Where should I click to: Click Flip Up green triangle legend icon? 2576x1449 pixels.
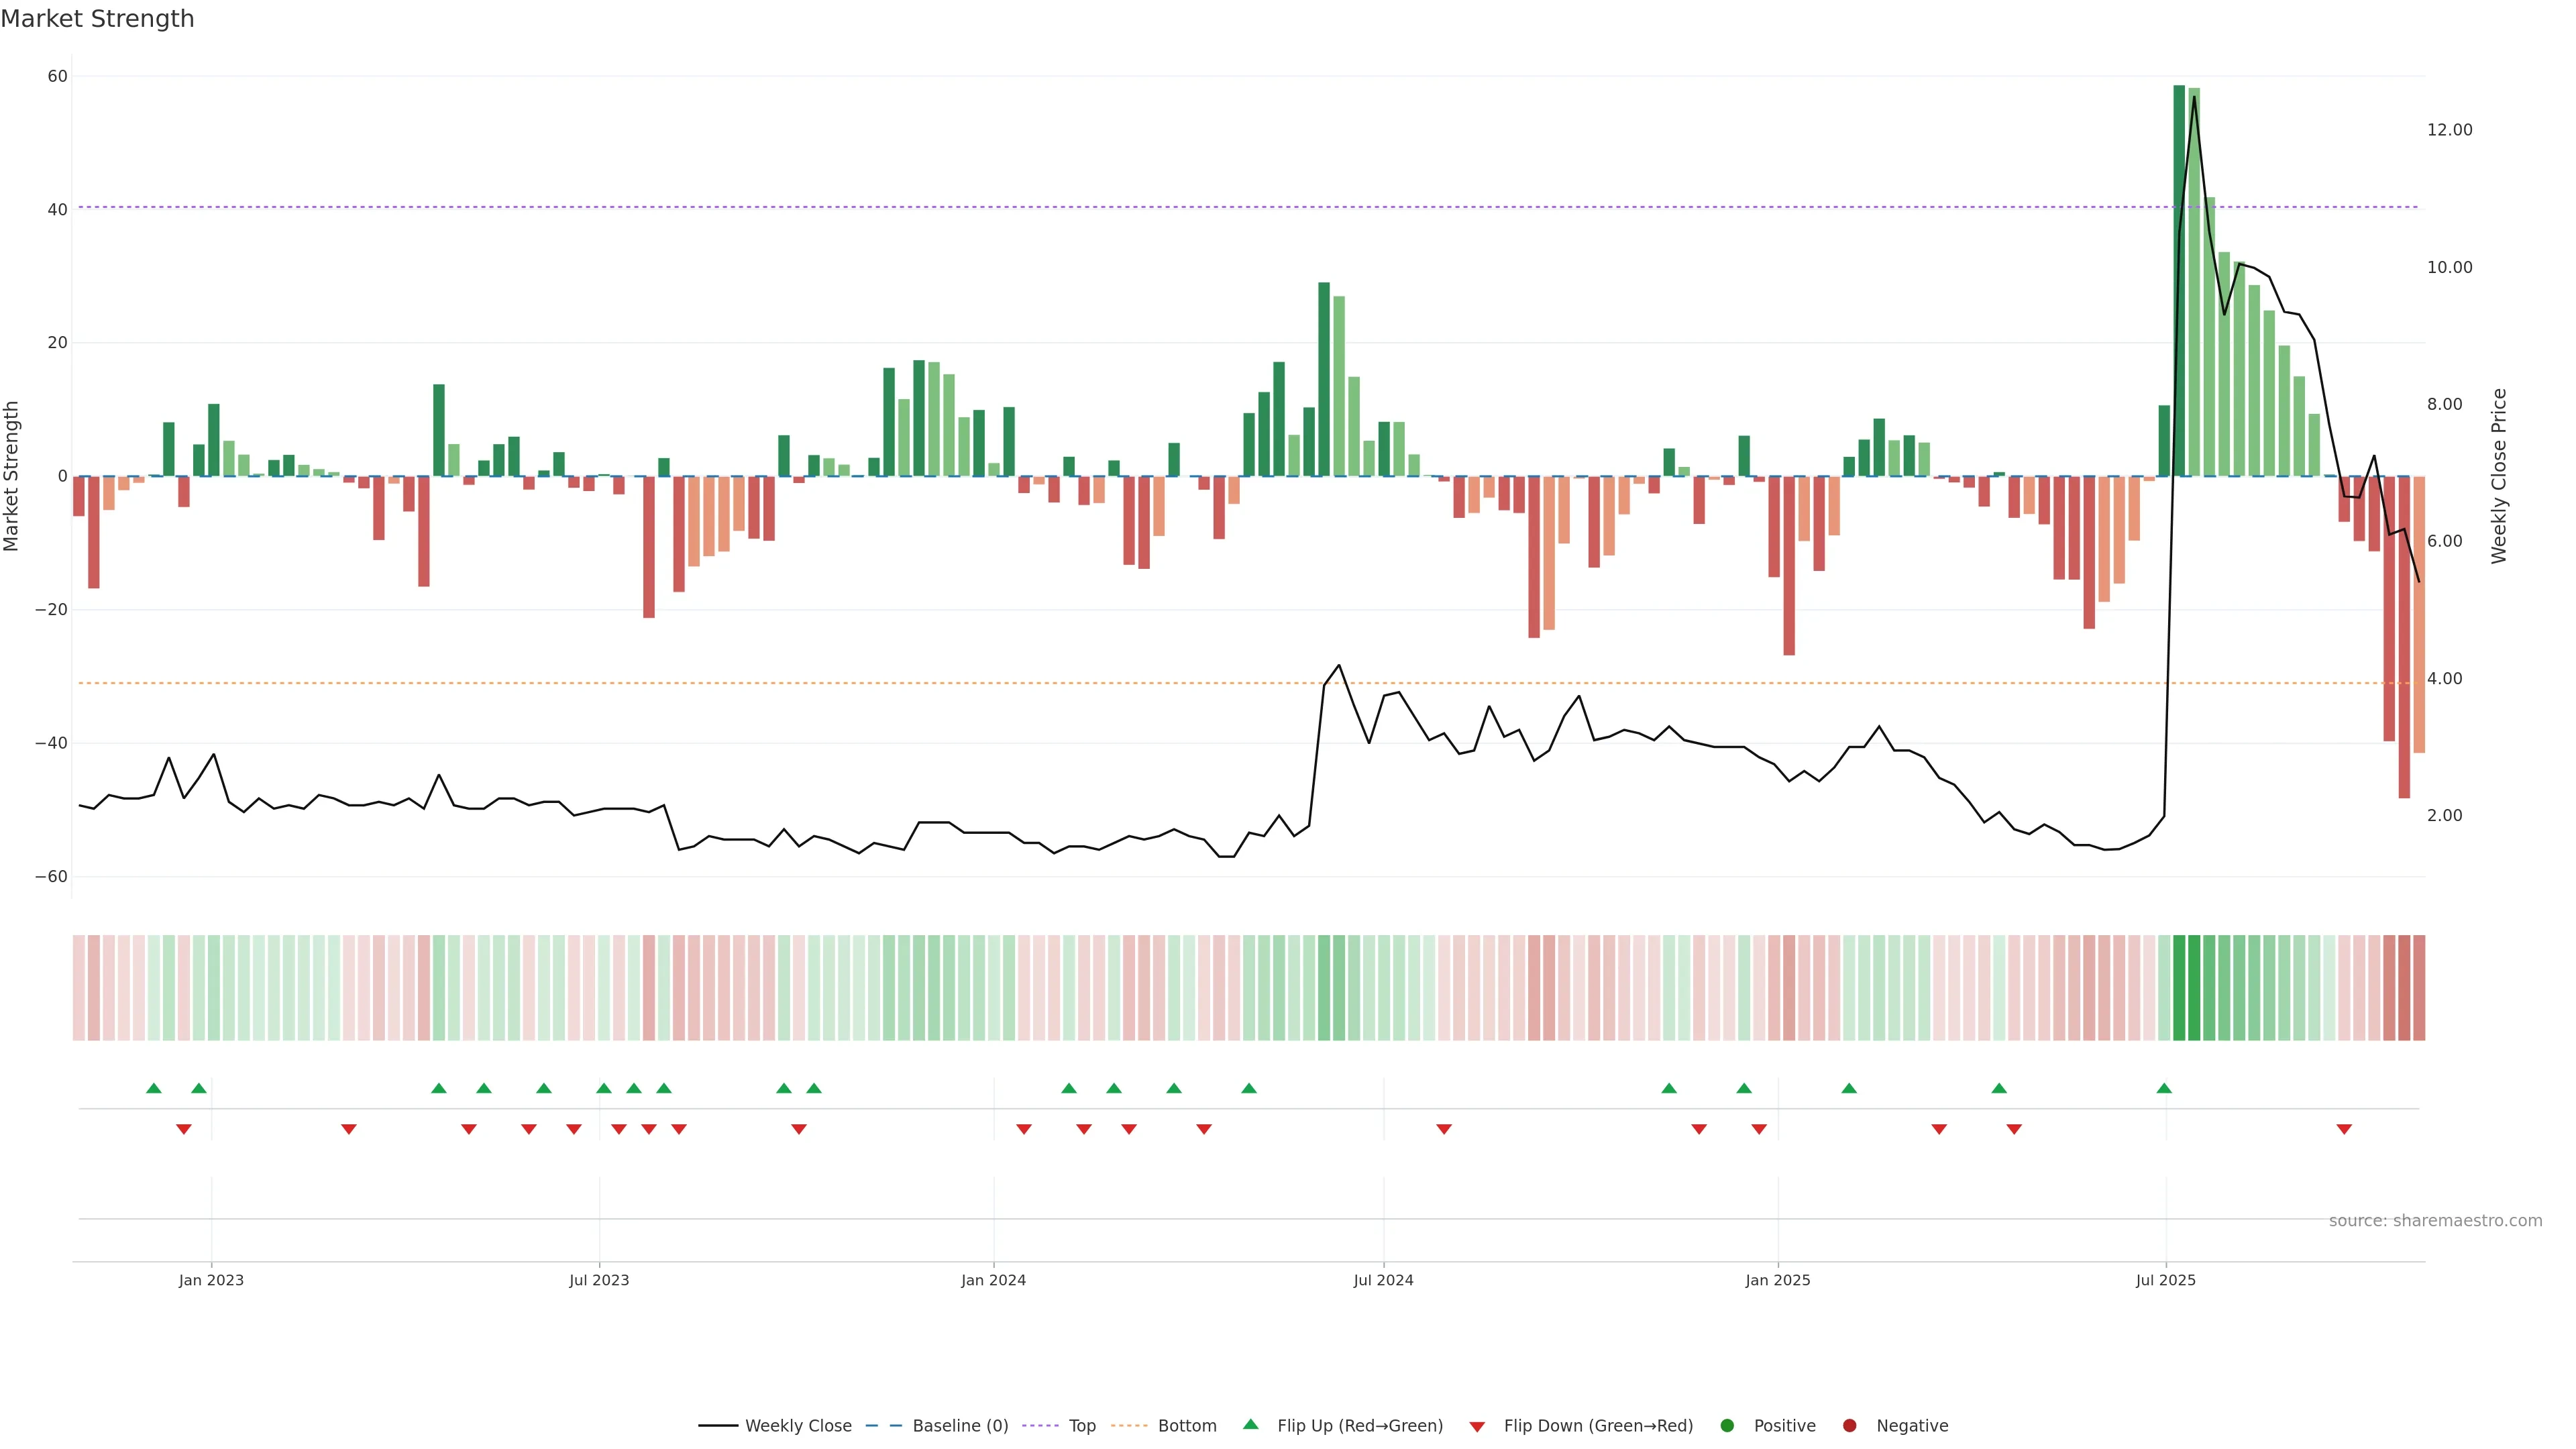click(x=1250, y=1424)
